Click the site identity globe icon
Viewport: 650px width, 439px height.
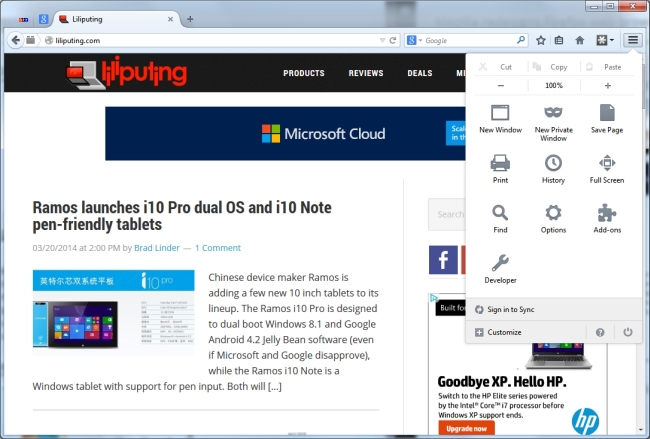49,40
